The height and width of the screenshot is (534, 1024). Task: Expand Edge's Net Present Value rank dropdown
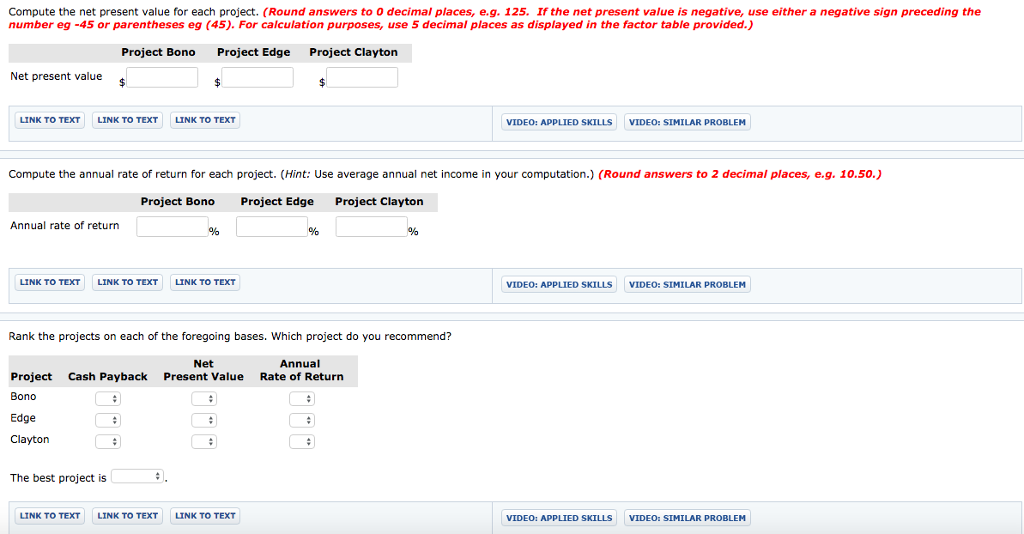204,419
